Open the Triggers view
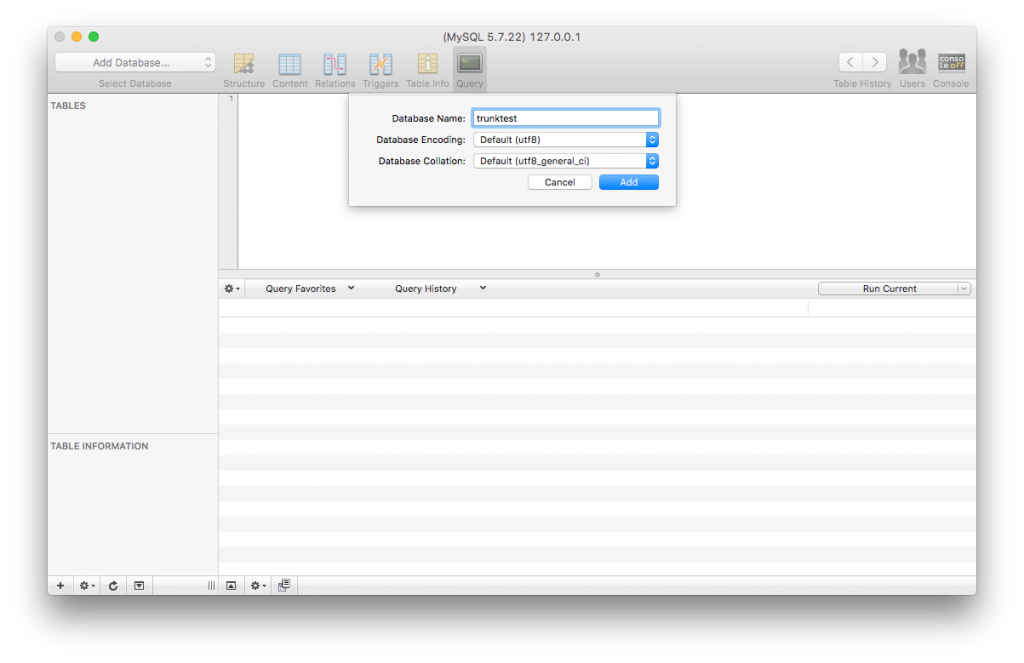Viewport: 1024px width, 663px height. [x=380, y=70]
